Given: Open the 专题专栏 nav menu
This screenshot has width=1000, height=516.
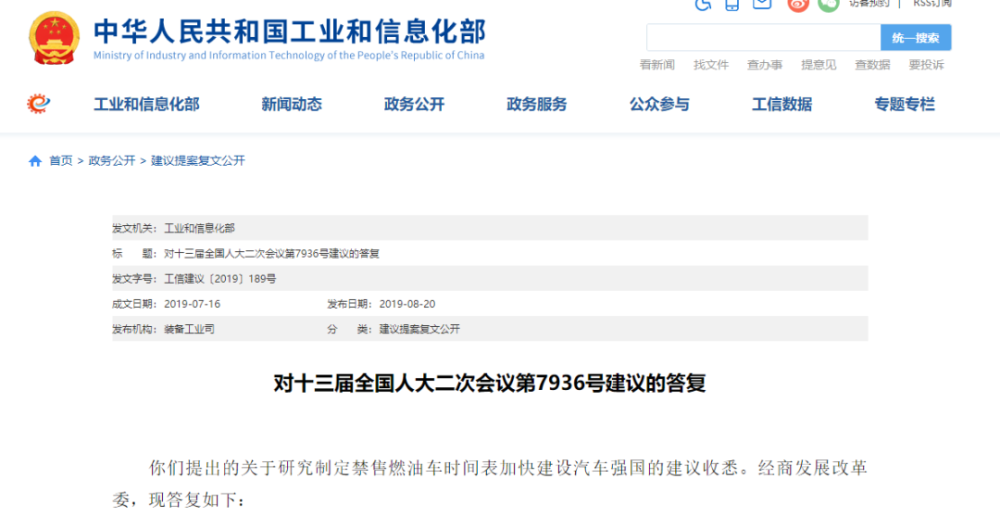Looking at the screenshot, I should 904,104.
